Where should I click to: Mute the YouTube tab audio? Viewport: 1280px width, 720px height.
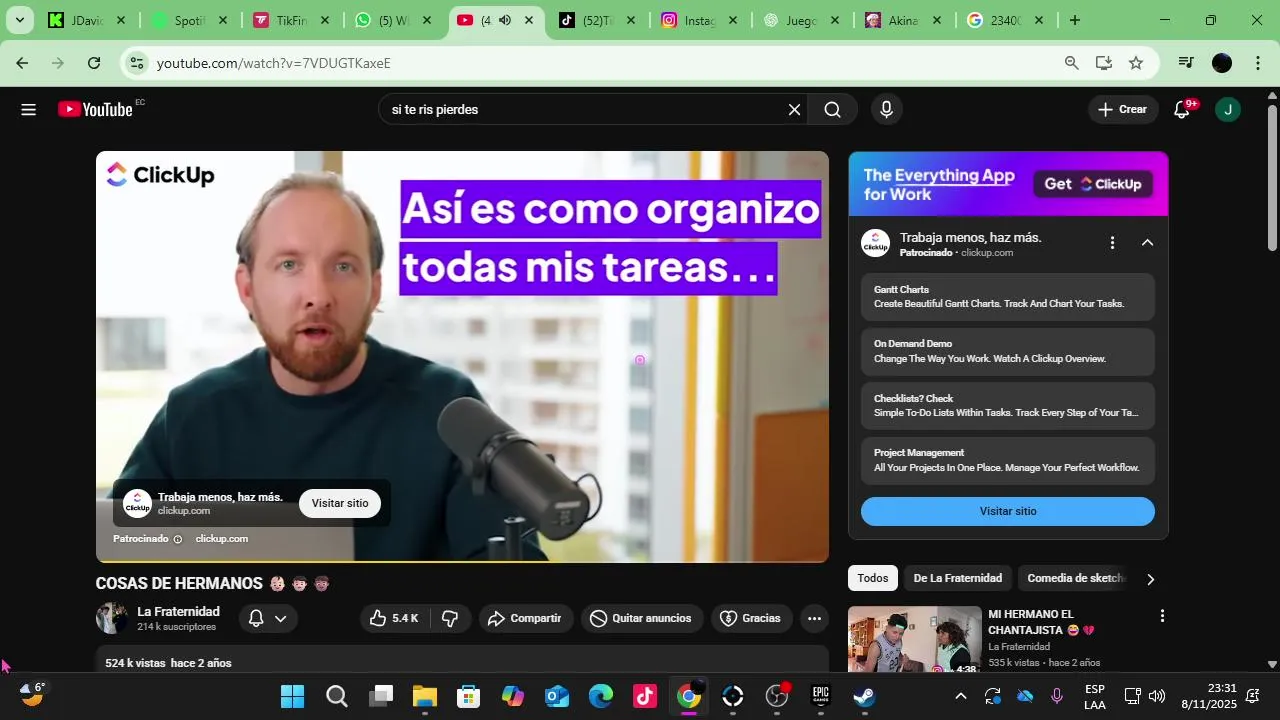click(x=505, y=20)
